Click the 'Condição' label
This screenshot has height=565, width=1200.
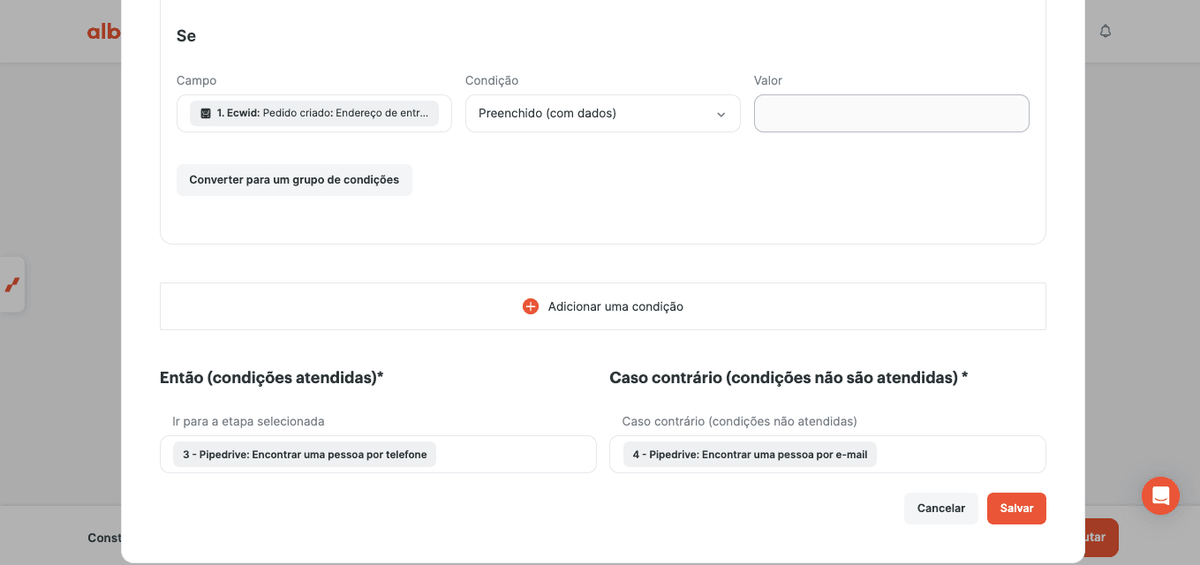tap(491, 80)
